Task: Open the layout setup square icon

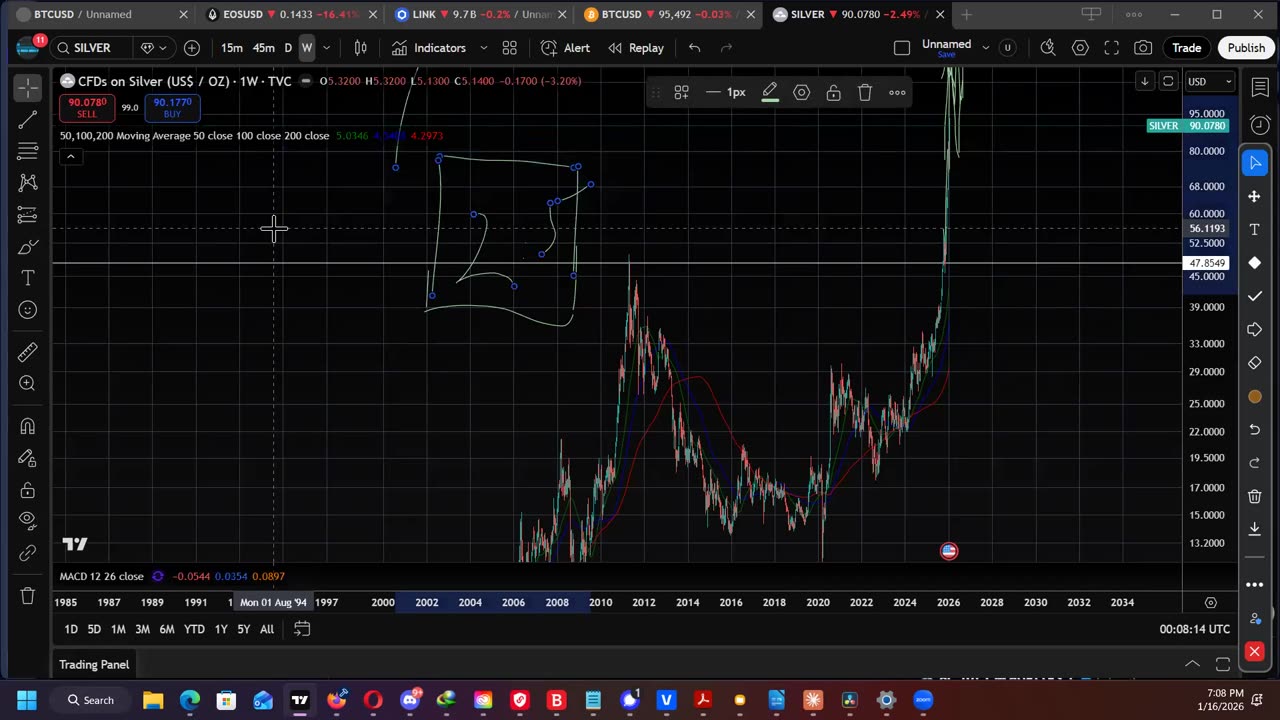Action: click(x=902, y=48)
